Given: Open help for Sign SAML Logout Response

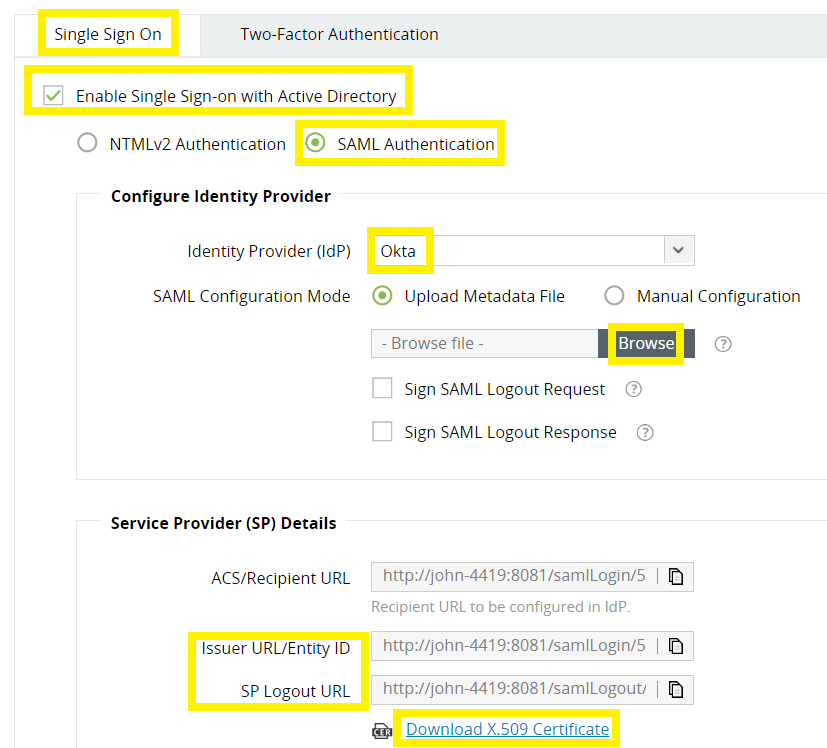Looking at the screenshot, I should (644, 432).
